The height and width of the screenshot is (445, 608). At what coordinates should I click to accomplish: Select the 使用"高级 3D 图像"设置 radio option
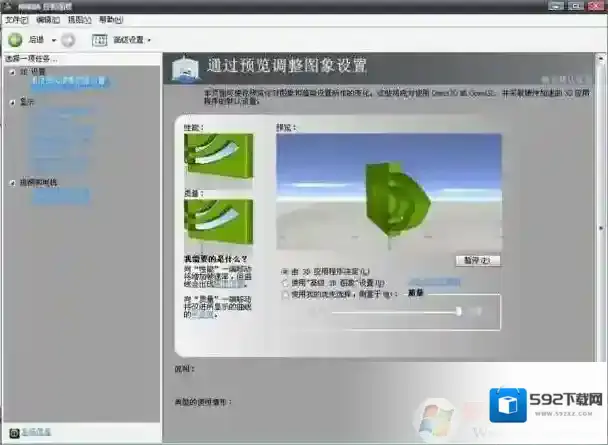pyautogui.click(x=286, y=283)
